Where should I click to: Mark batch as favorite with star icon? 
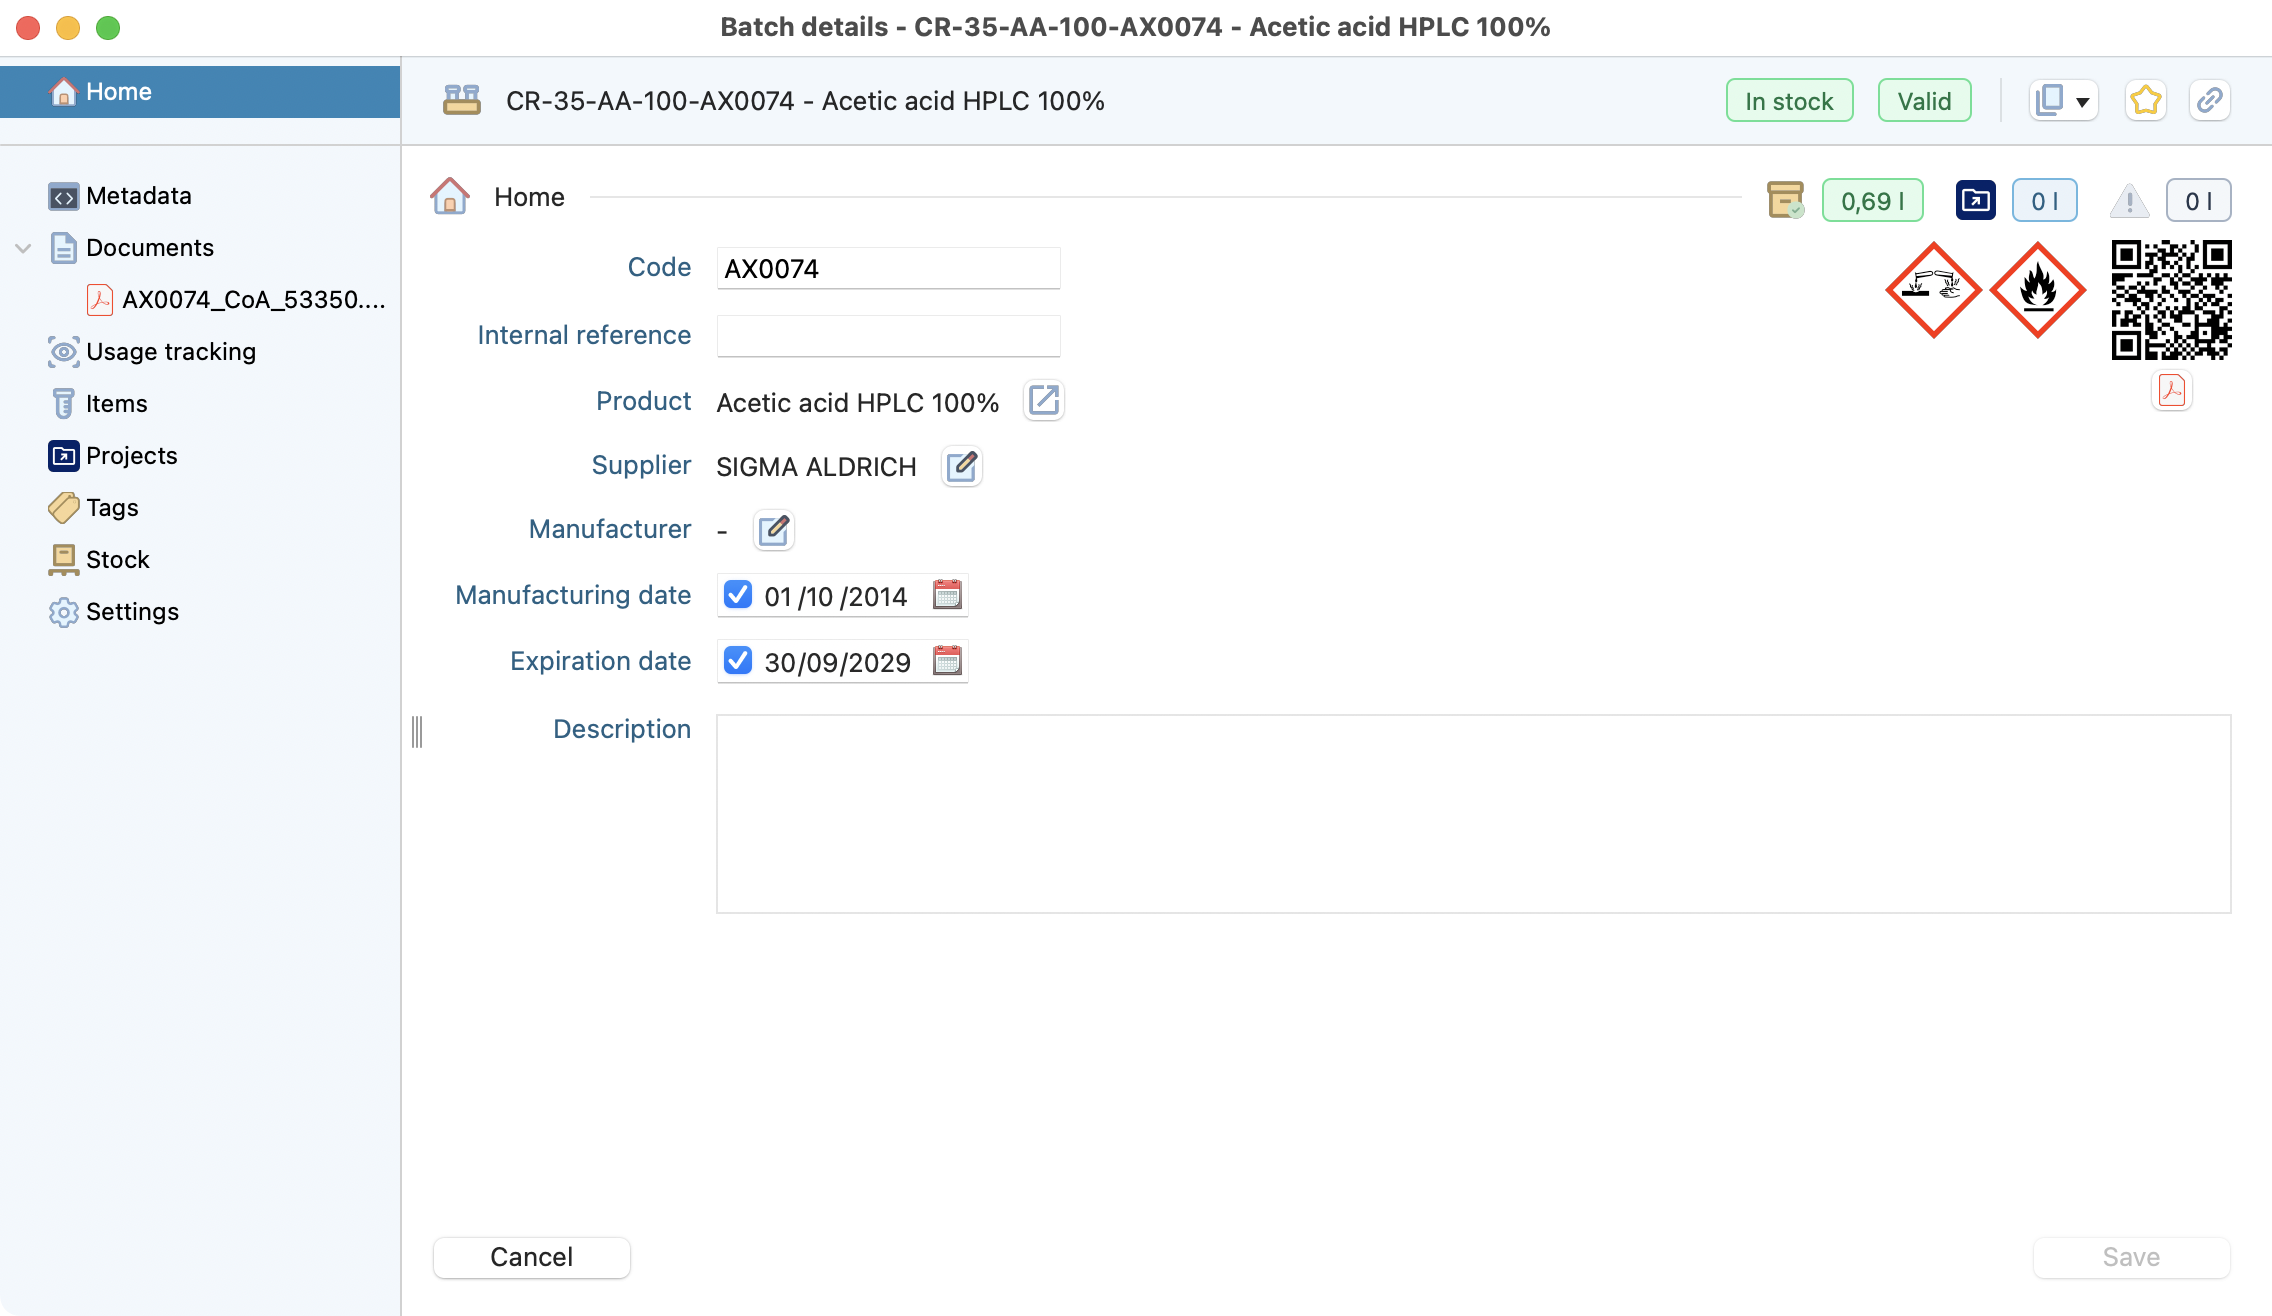[x=2145, y=101]
